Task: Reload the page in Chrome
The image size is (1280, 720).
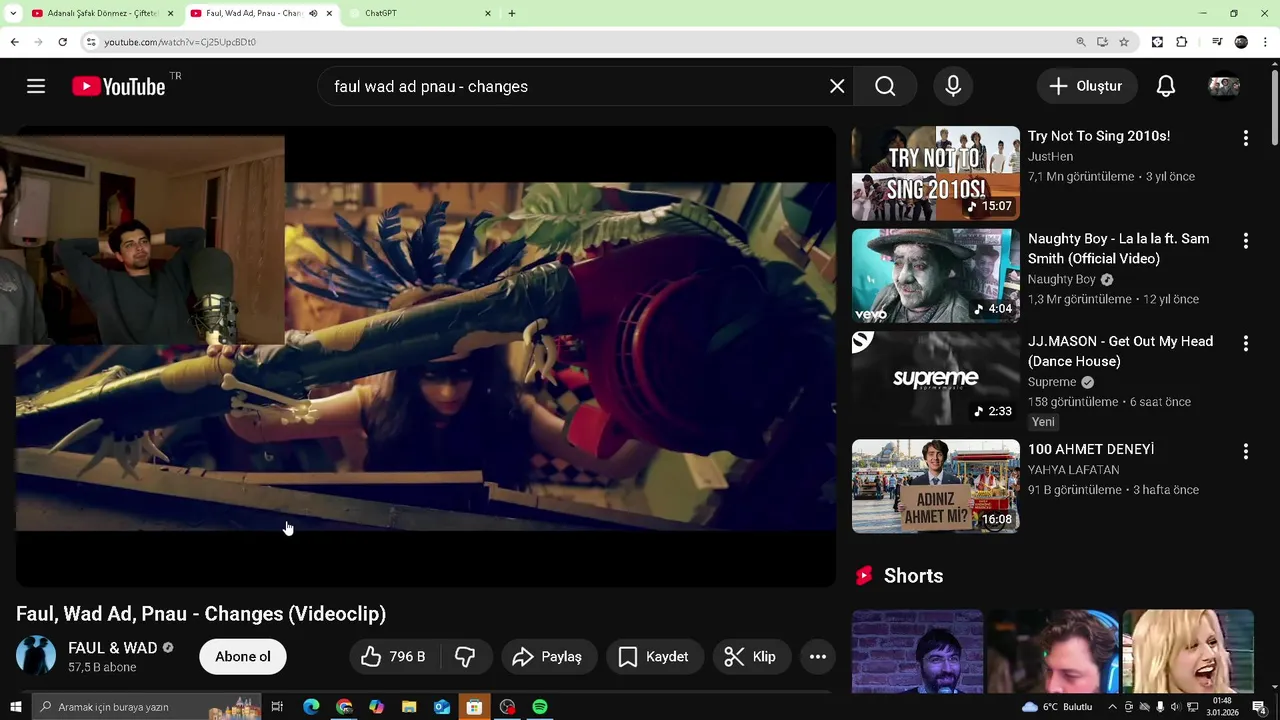Action: coord(62,42)
